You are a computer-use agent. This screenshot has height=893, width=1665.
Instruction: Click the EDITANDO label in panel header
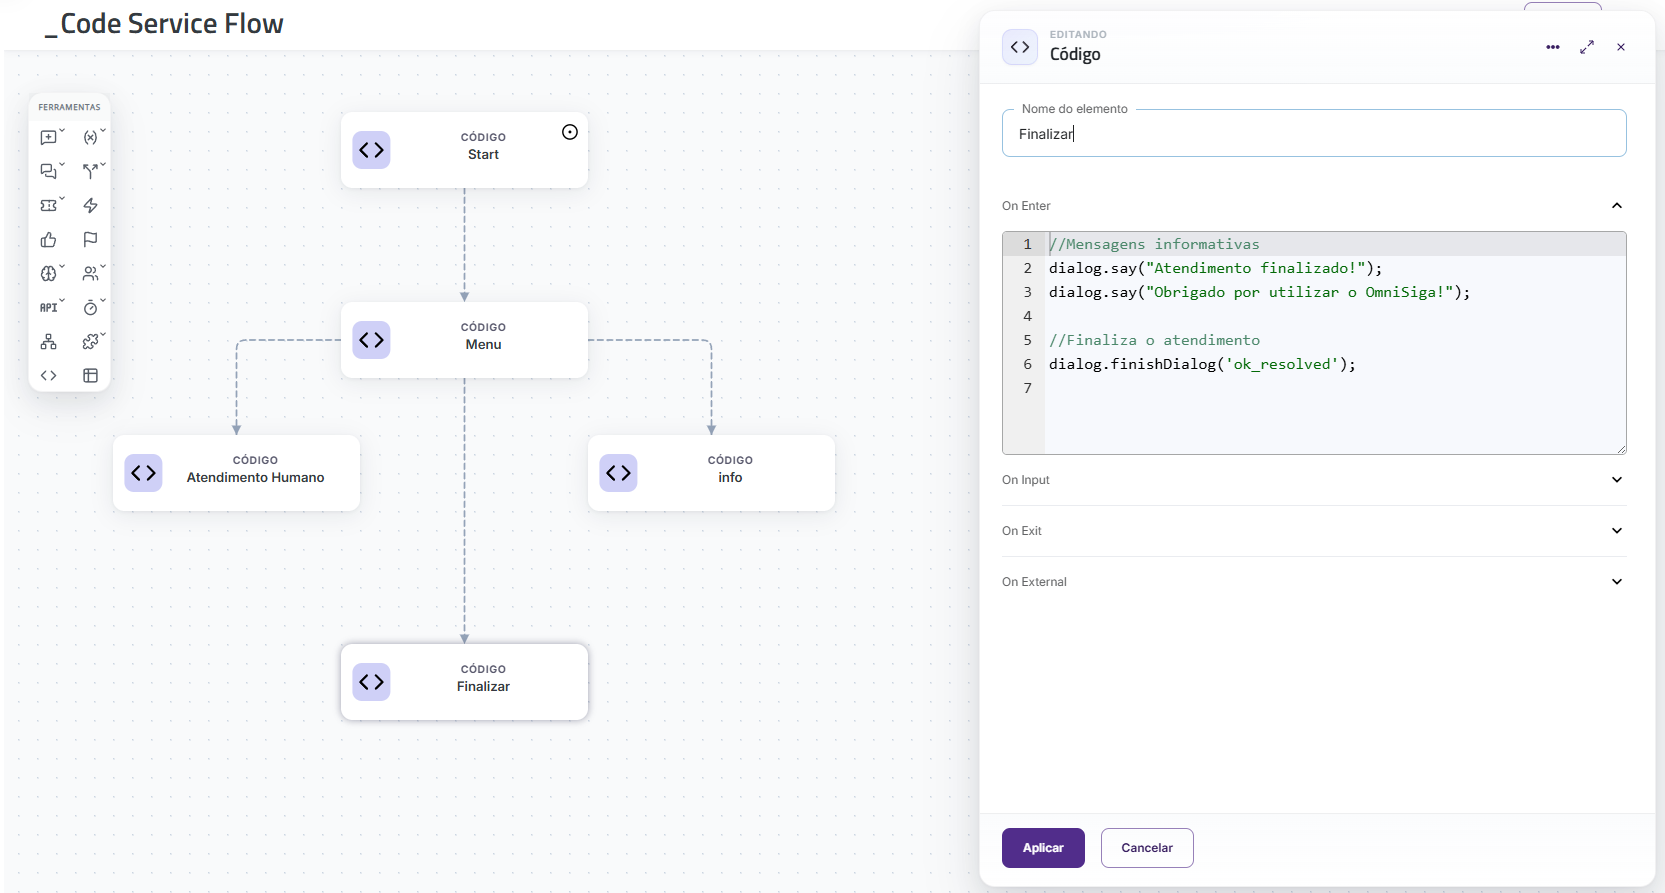point(1078,35)
